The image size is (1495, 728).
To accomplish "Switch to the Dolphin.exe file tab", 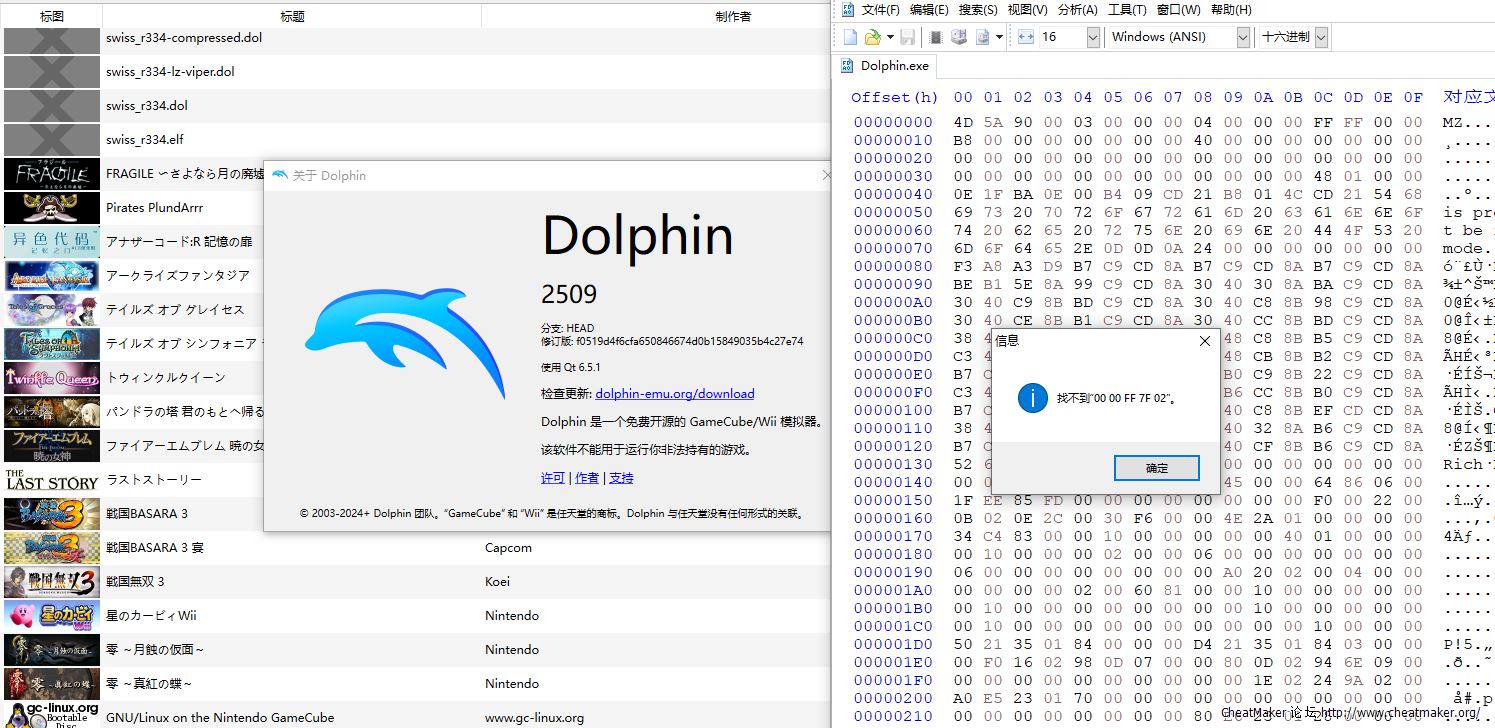I will [x=895, y=66].
